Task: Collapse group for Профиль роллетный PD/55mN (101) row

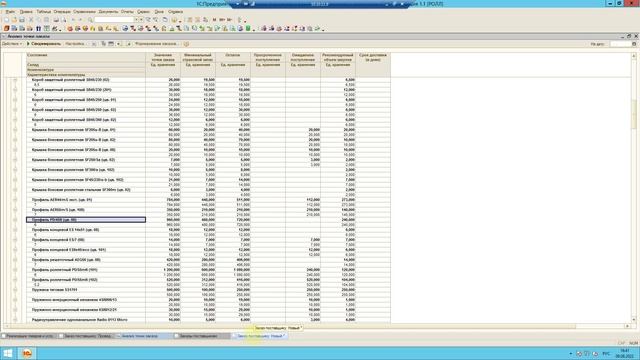Action: point(15,270)
